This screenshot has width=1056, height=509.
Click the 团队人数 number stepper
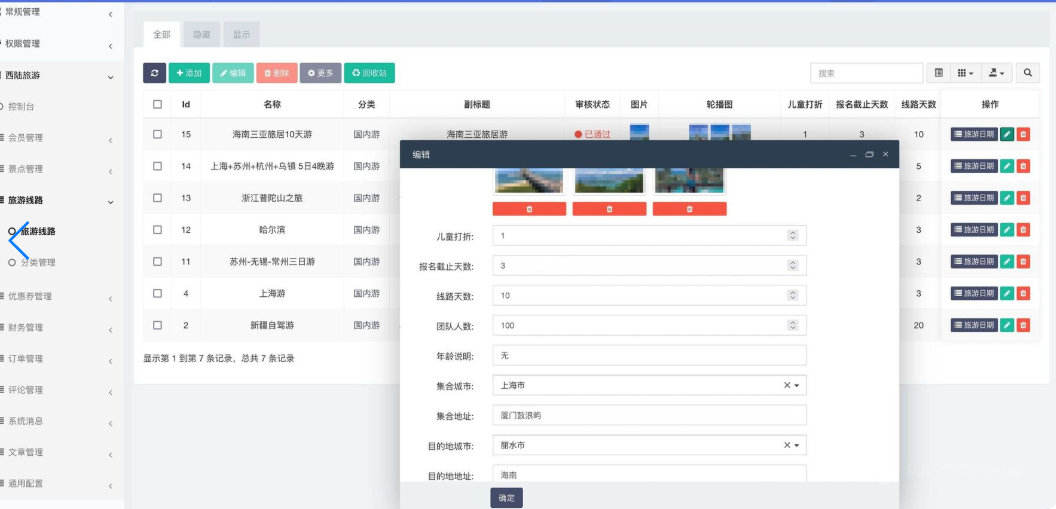click(x=793, y=325)
